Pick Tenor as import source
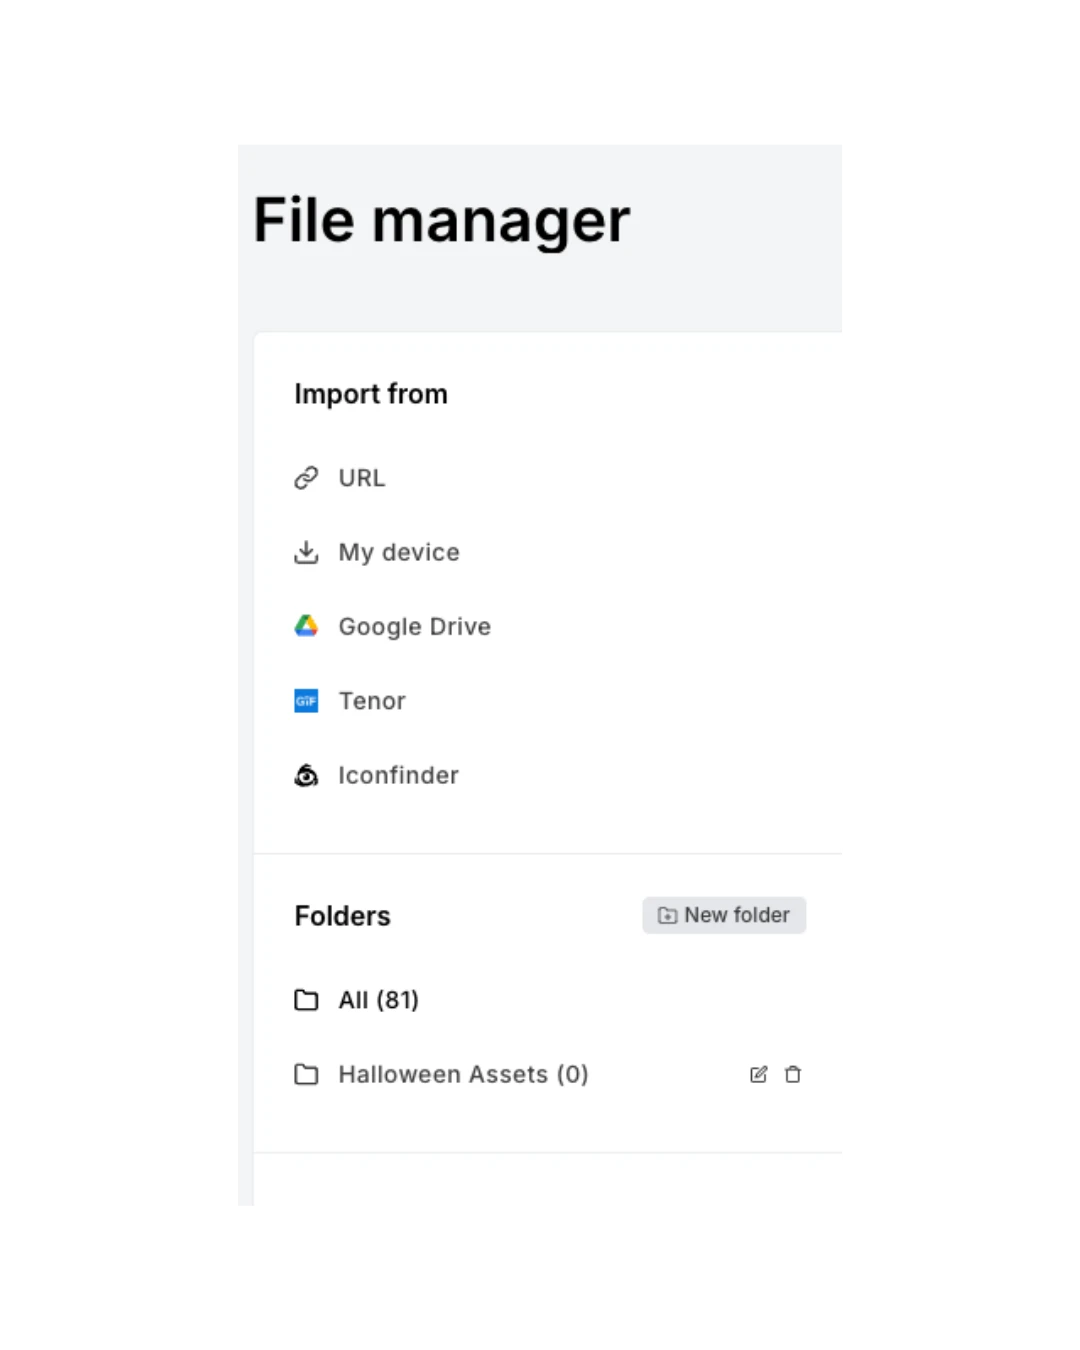 pyautogui.click(x=372, y=701)
